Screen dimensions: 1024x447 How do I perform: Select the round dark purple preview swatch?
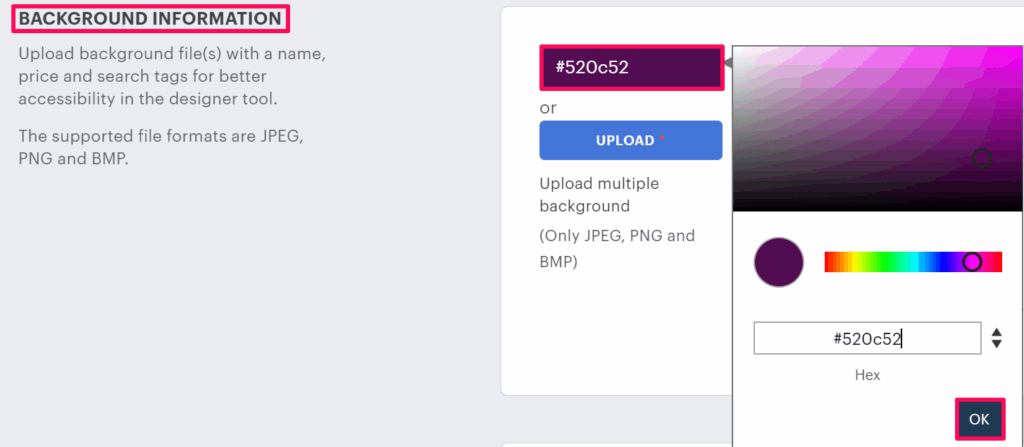tap(779, 262)
